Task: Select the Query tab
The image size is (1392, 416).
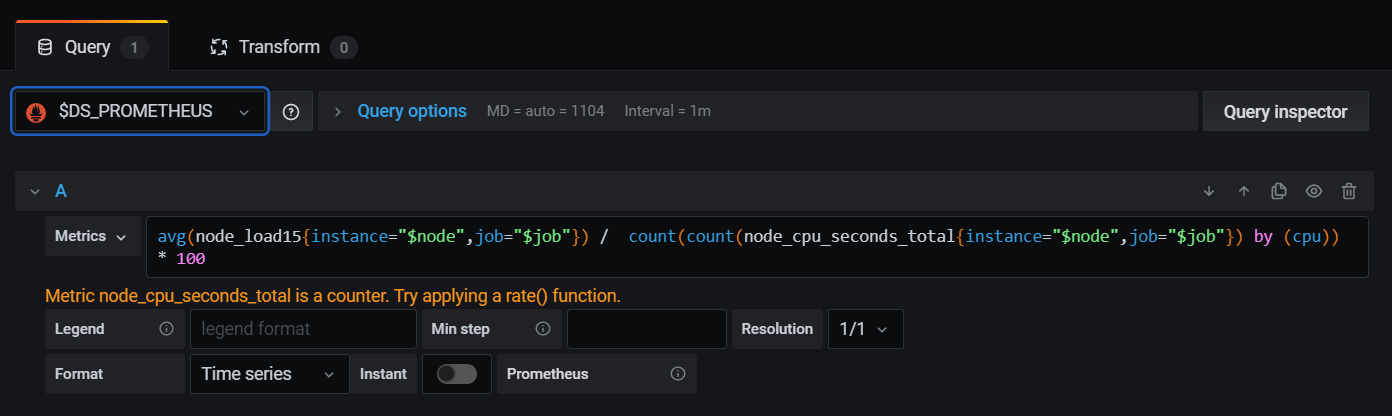Action: [92, 47]
